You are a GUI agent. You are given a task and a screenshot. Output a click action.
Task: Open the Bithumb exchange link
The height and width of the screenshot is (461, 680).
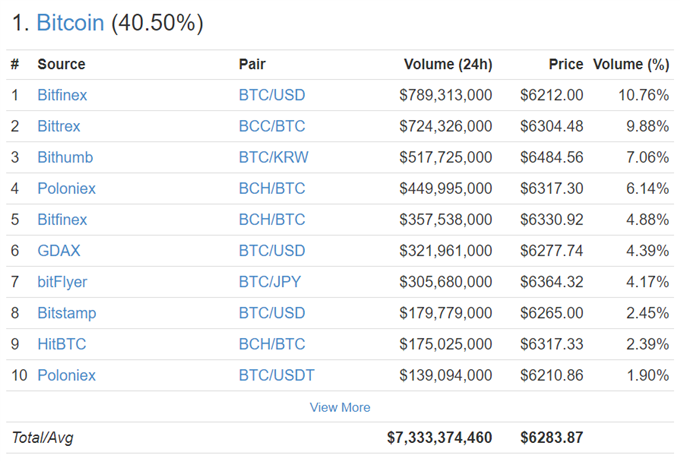(x=65, y=157)
